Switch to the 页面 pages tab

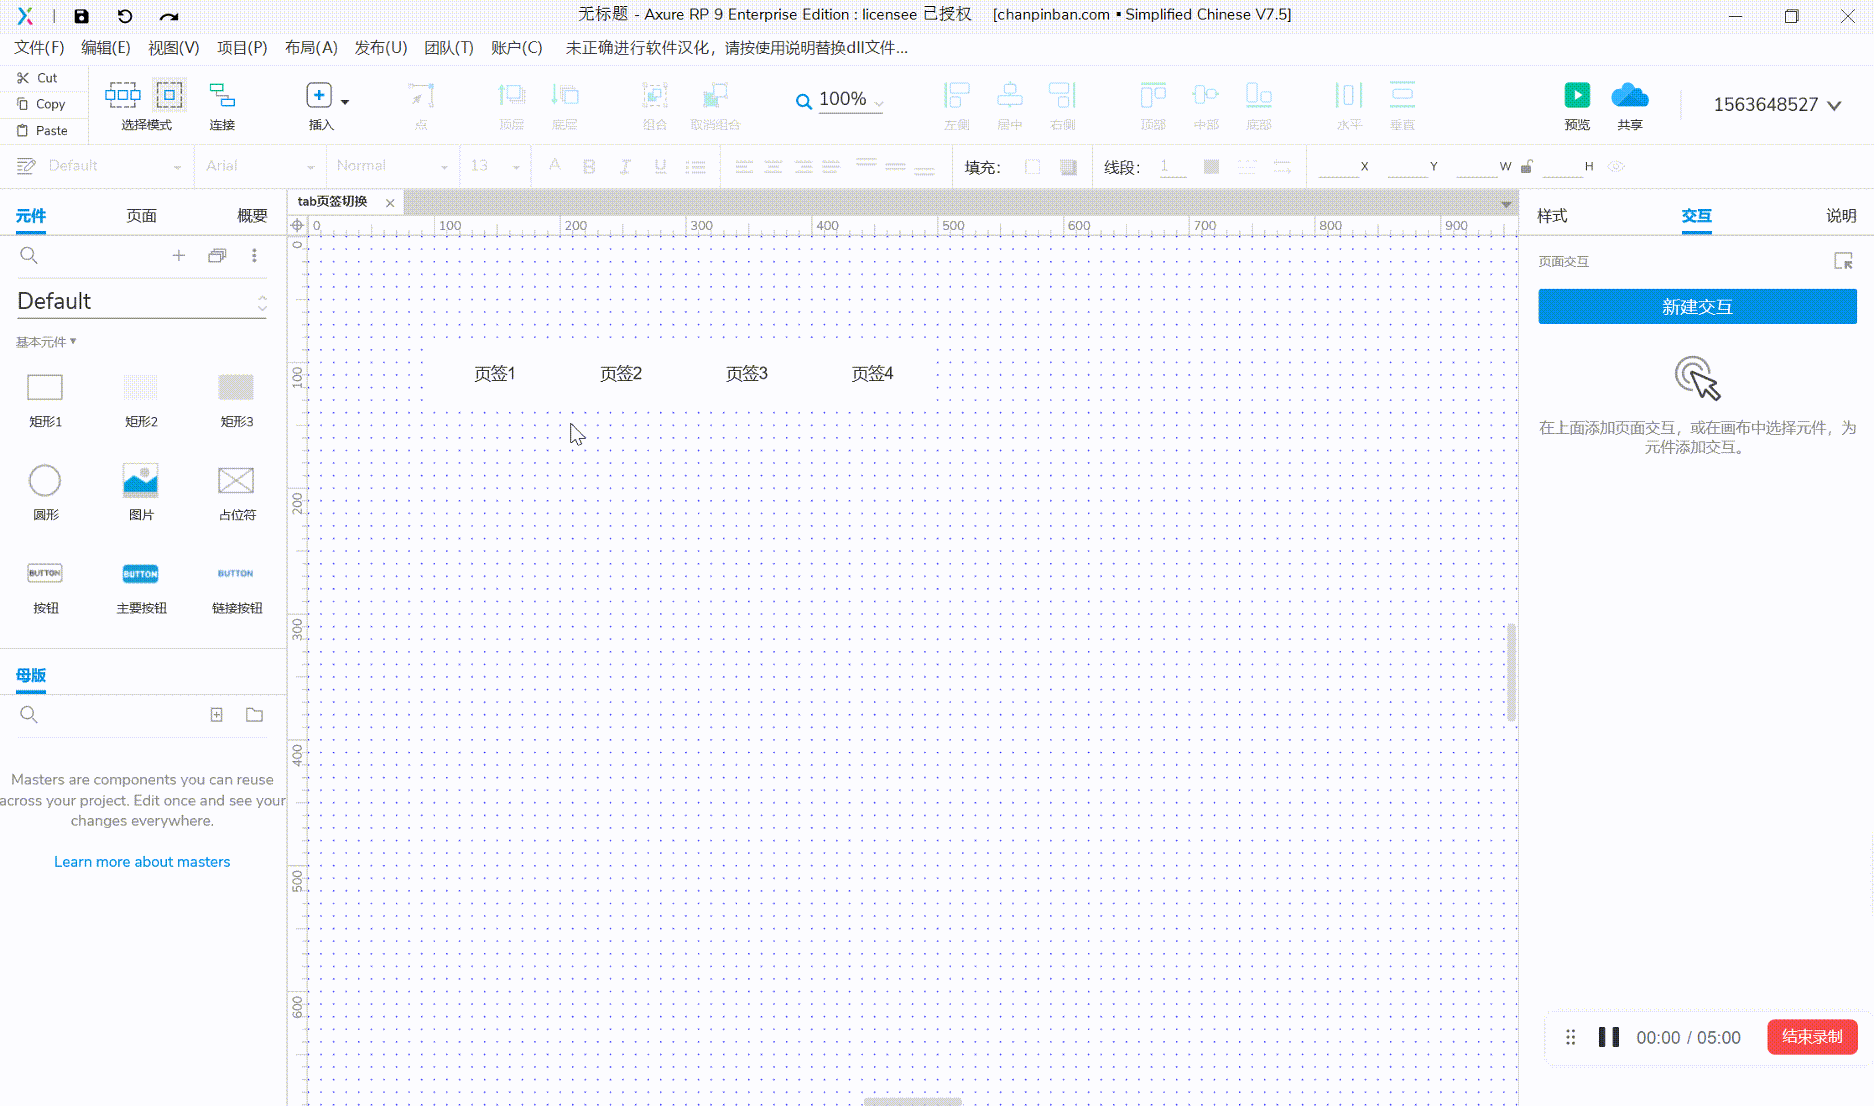(x=141, y=216)
